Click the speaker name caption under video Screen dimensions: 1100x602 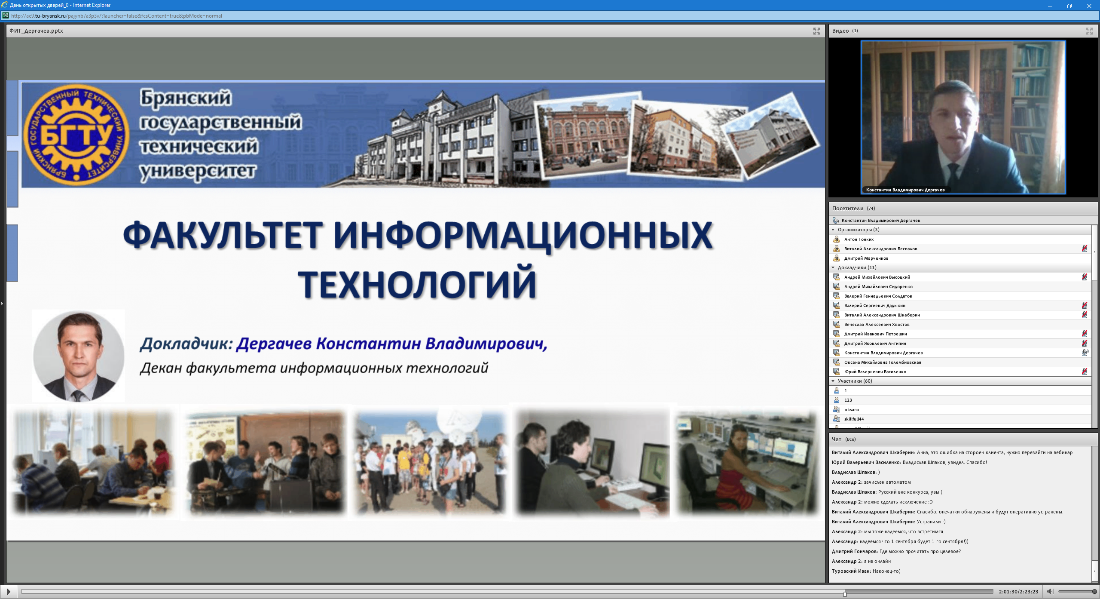[x=906, y=189]
